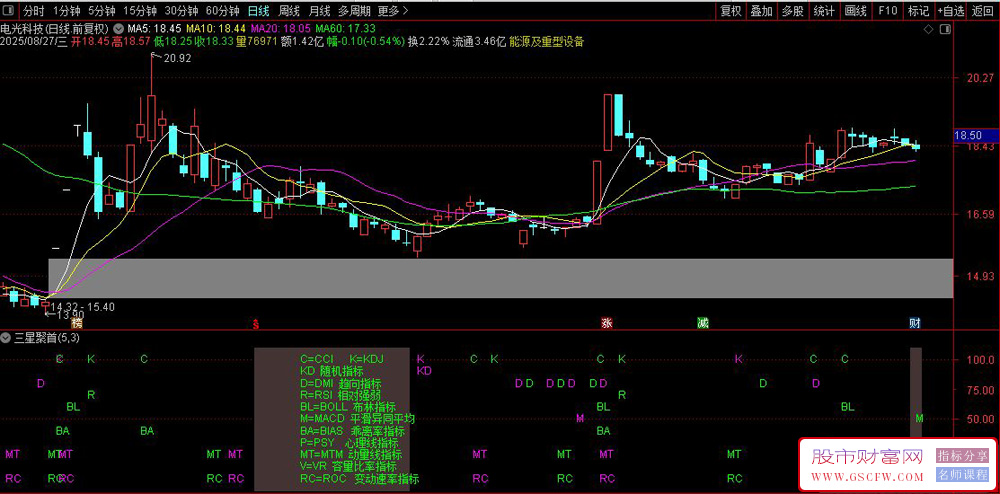The width and height of the screenshot is (1000, 494).
Task: Expand the 更多 periods menu
Action: pyautogui.click(x=393, y=11)
